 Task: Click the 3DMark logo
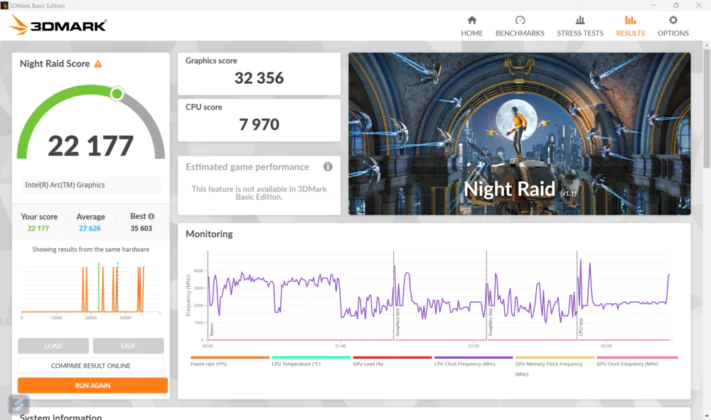(58, 25)
